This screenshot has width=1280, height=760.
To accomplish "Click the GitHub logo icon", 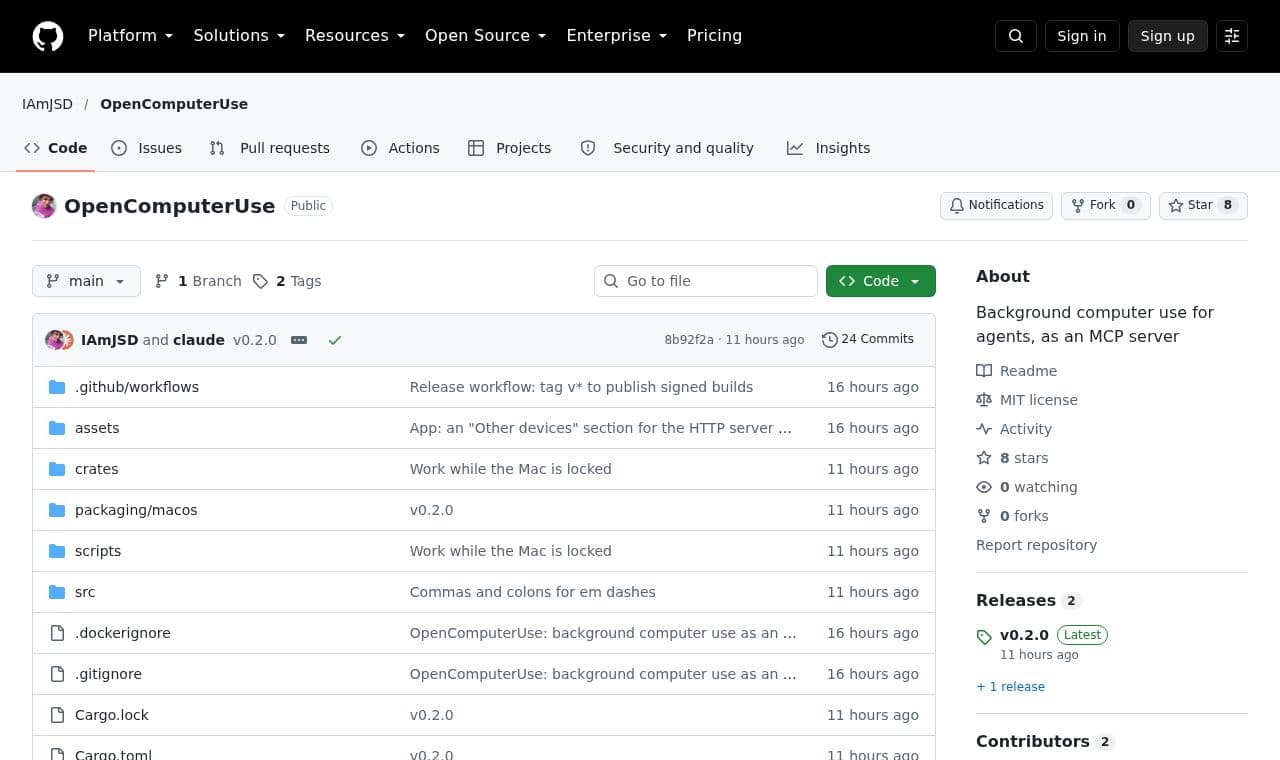I will [48, 36].
